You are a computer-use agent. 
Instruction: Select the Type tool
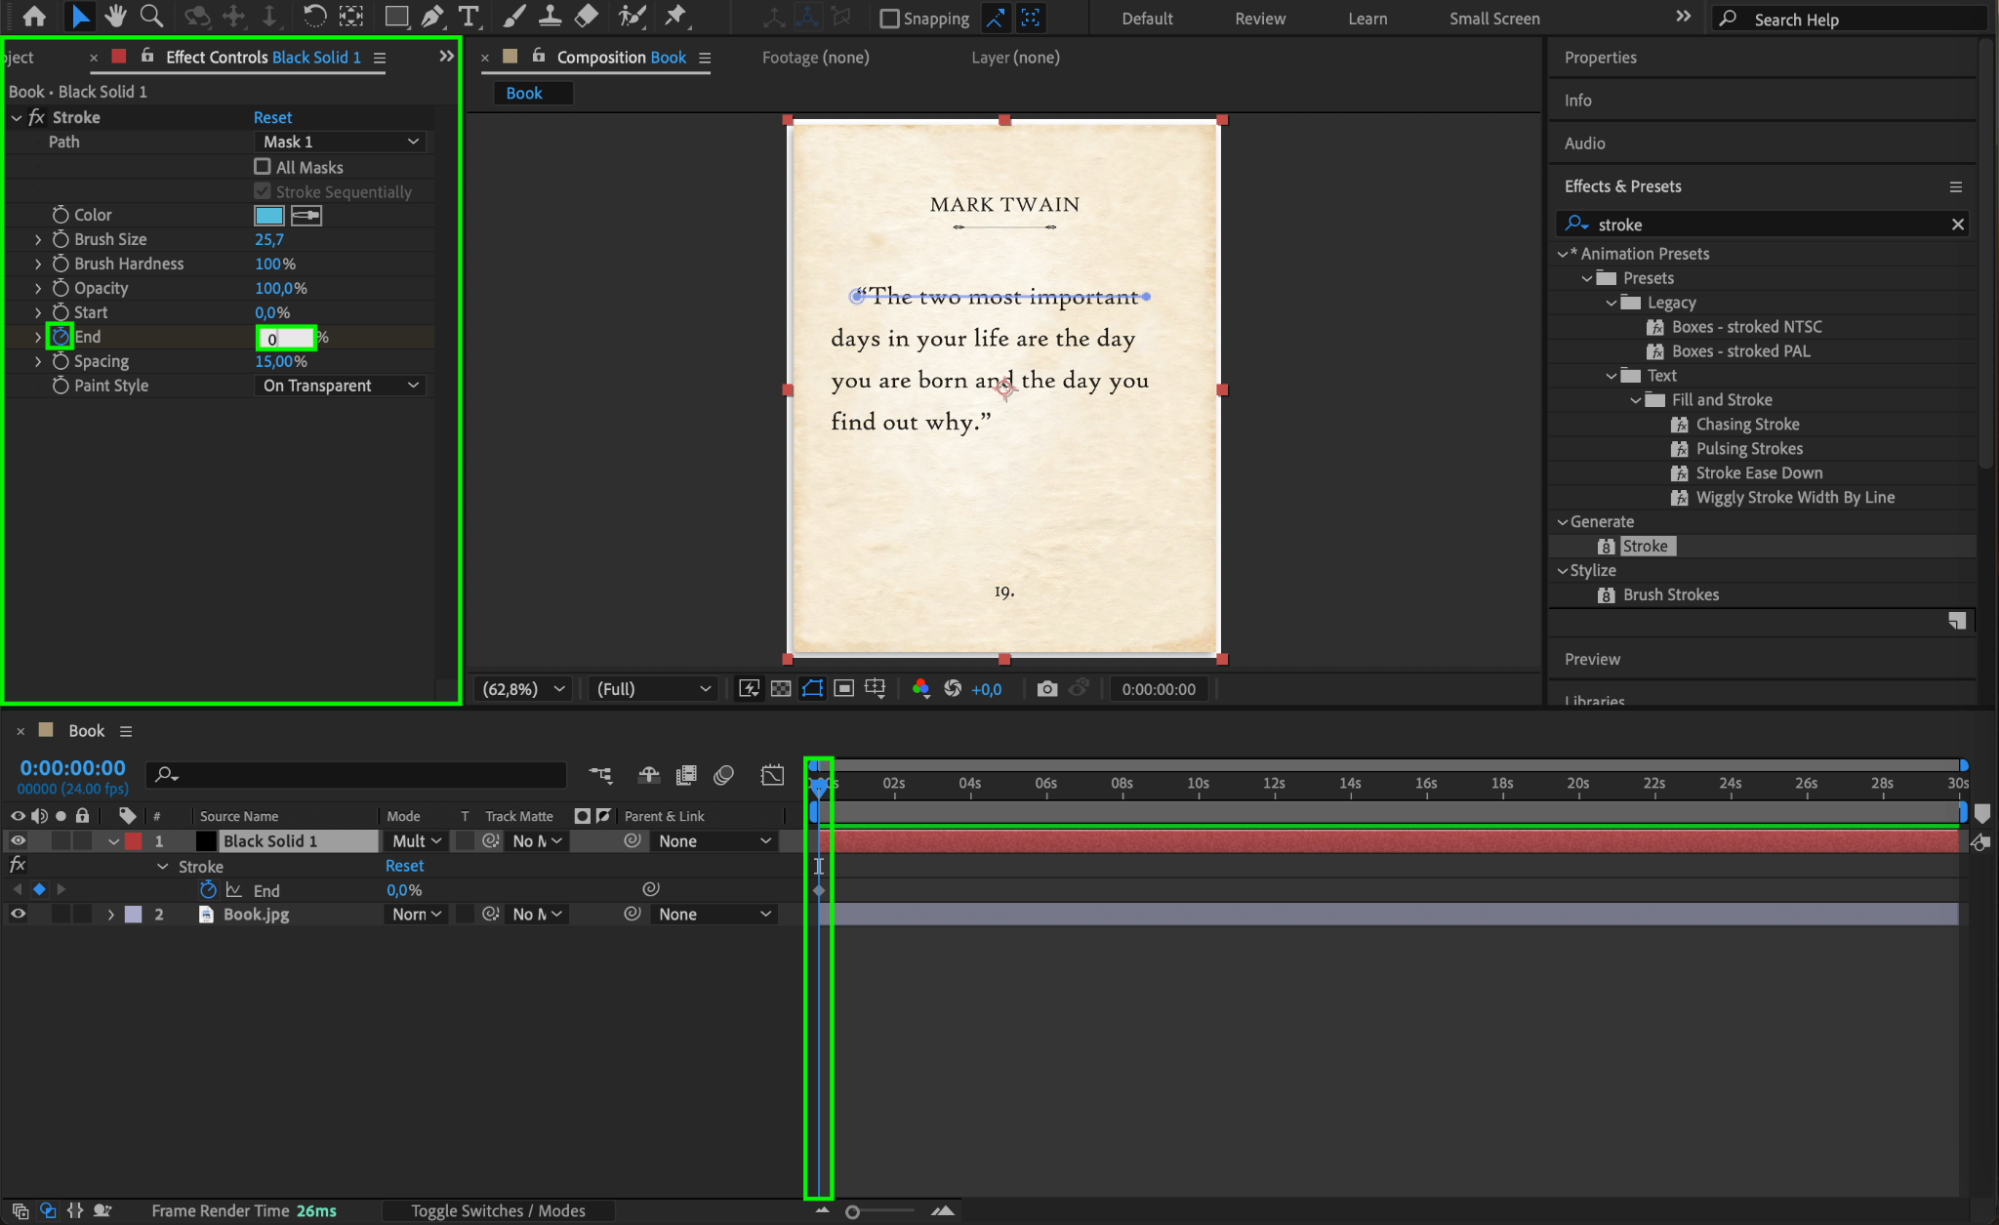(468, 16)
